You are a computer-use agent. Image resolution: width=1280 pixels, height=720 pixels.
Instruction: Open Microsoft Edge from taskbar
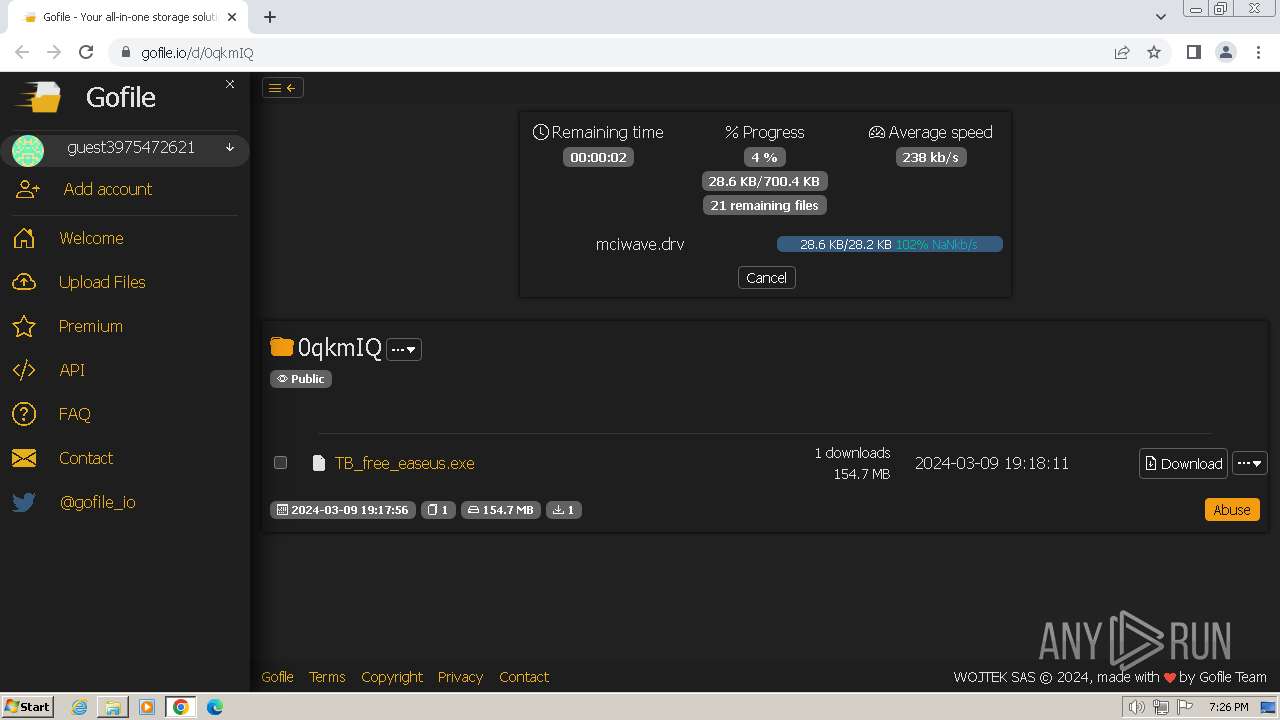point(214,707)
